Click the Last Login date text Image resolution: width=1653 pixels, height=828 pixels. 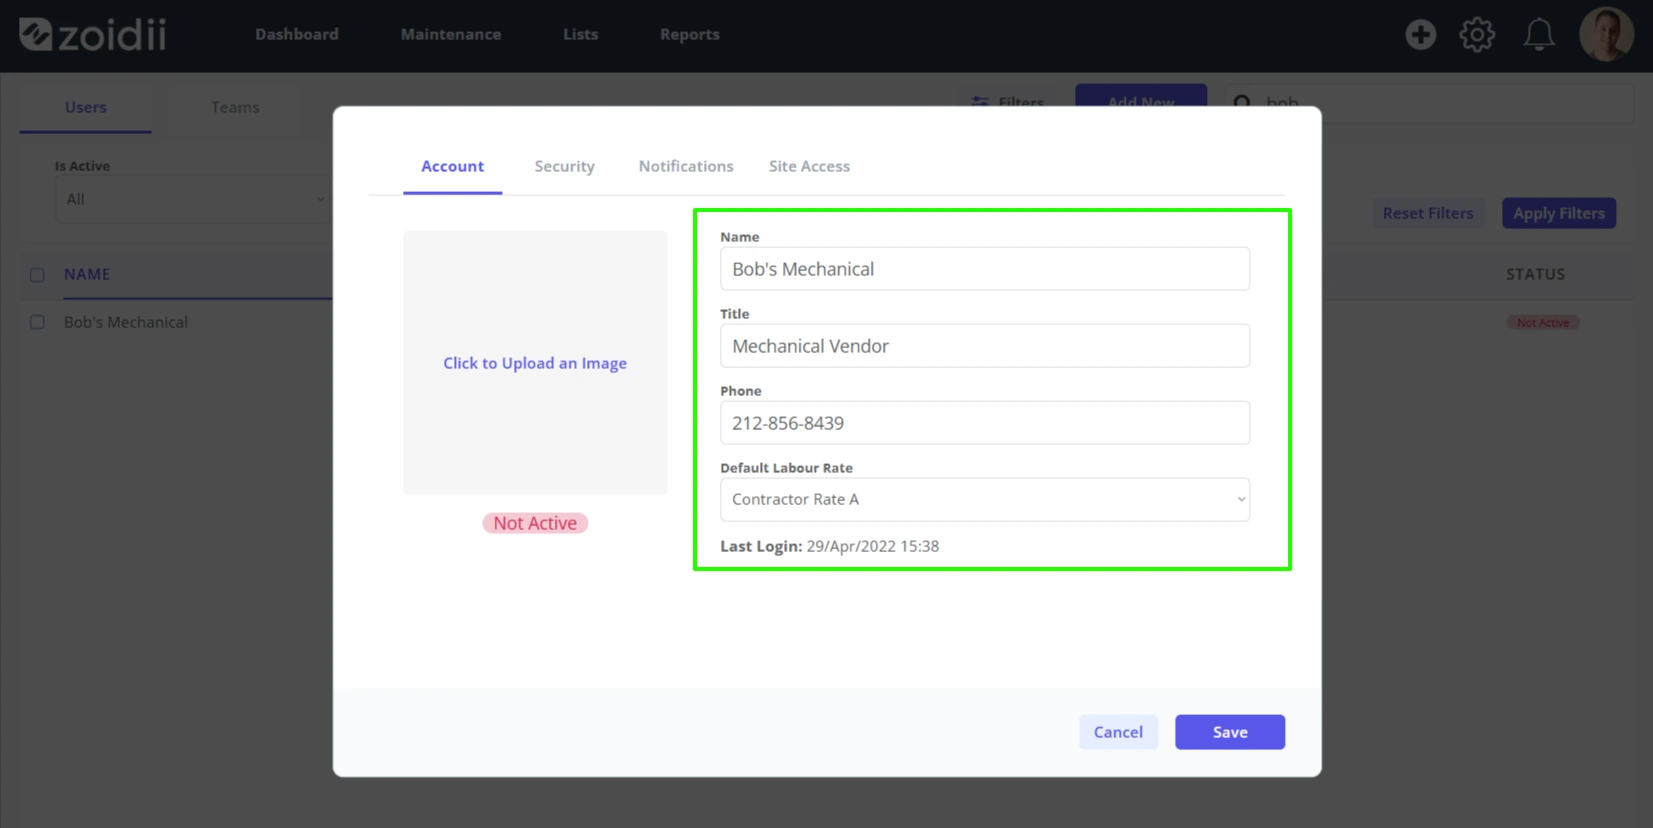coord(873,546)
